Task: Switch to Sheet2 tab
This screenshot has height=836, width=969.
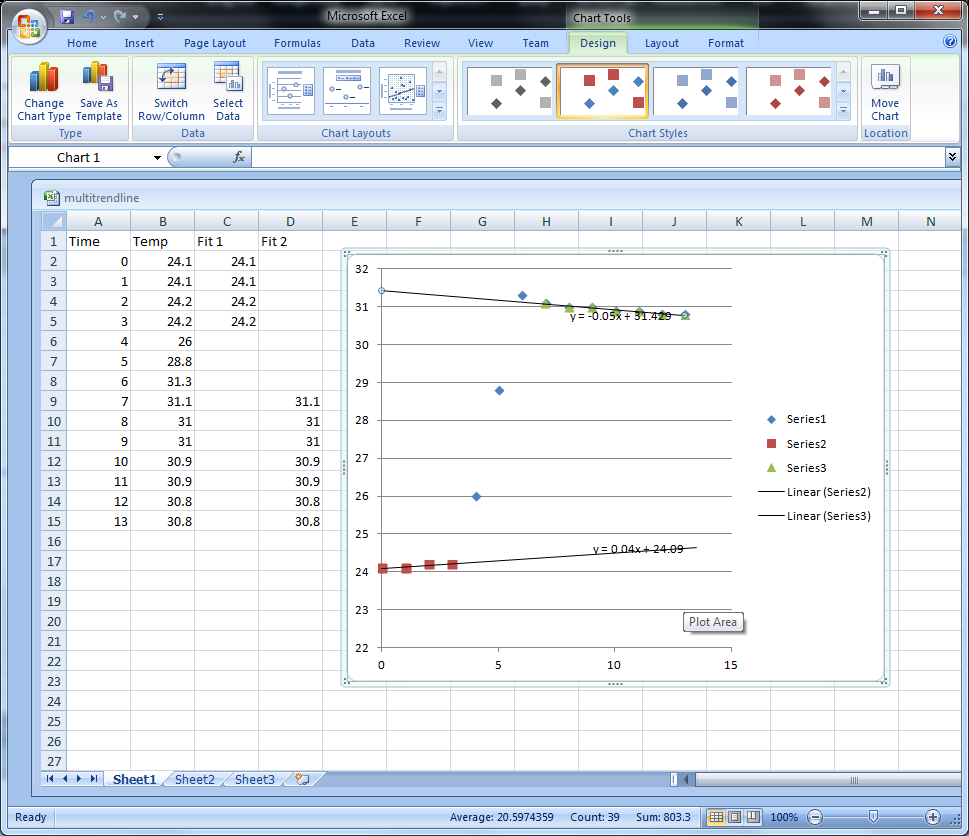Action: click(x=194, y=779)
